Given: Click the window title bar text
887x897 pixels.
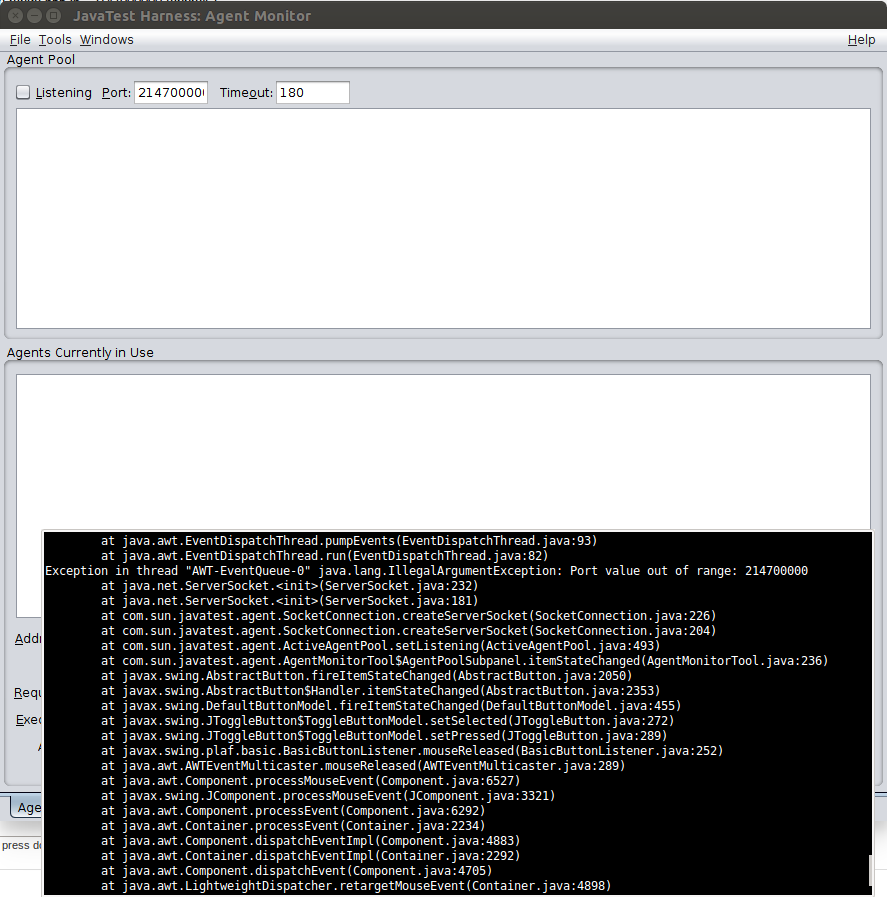Looking at the screenshot, I should click(x=192, y=16).
